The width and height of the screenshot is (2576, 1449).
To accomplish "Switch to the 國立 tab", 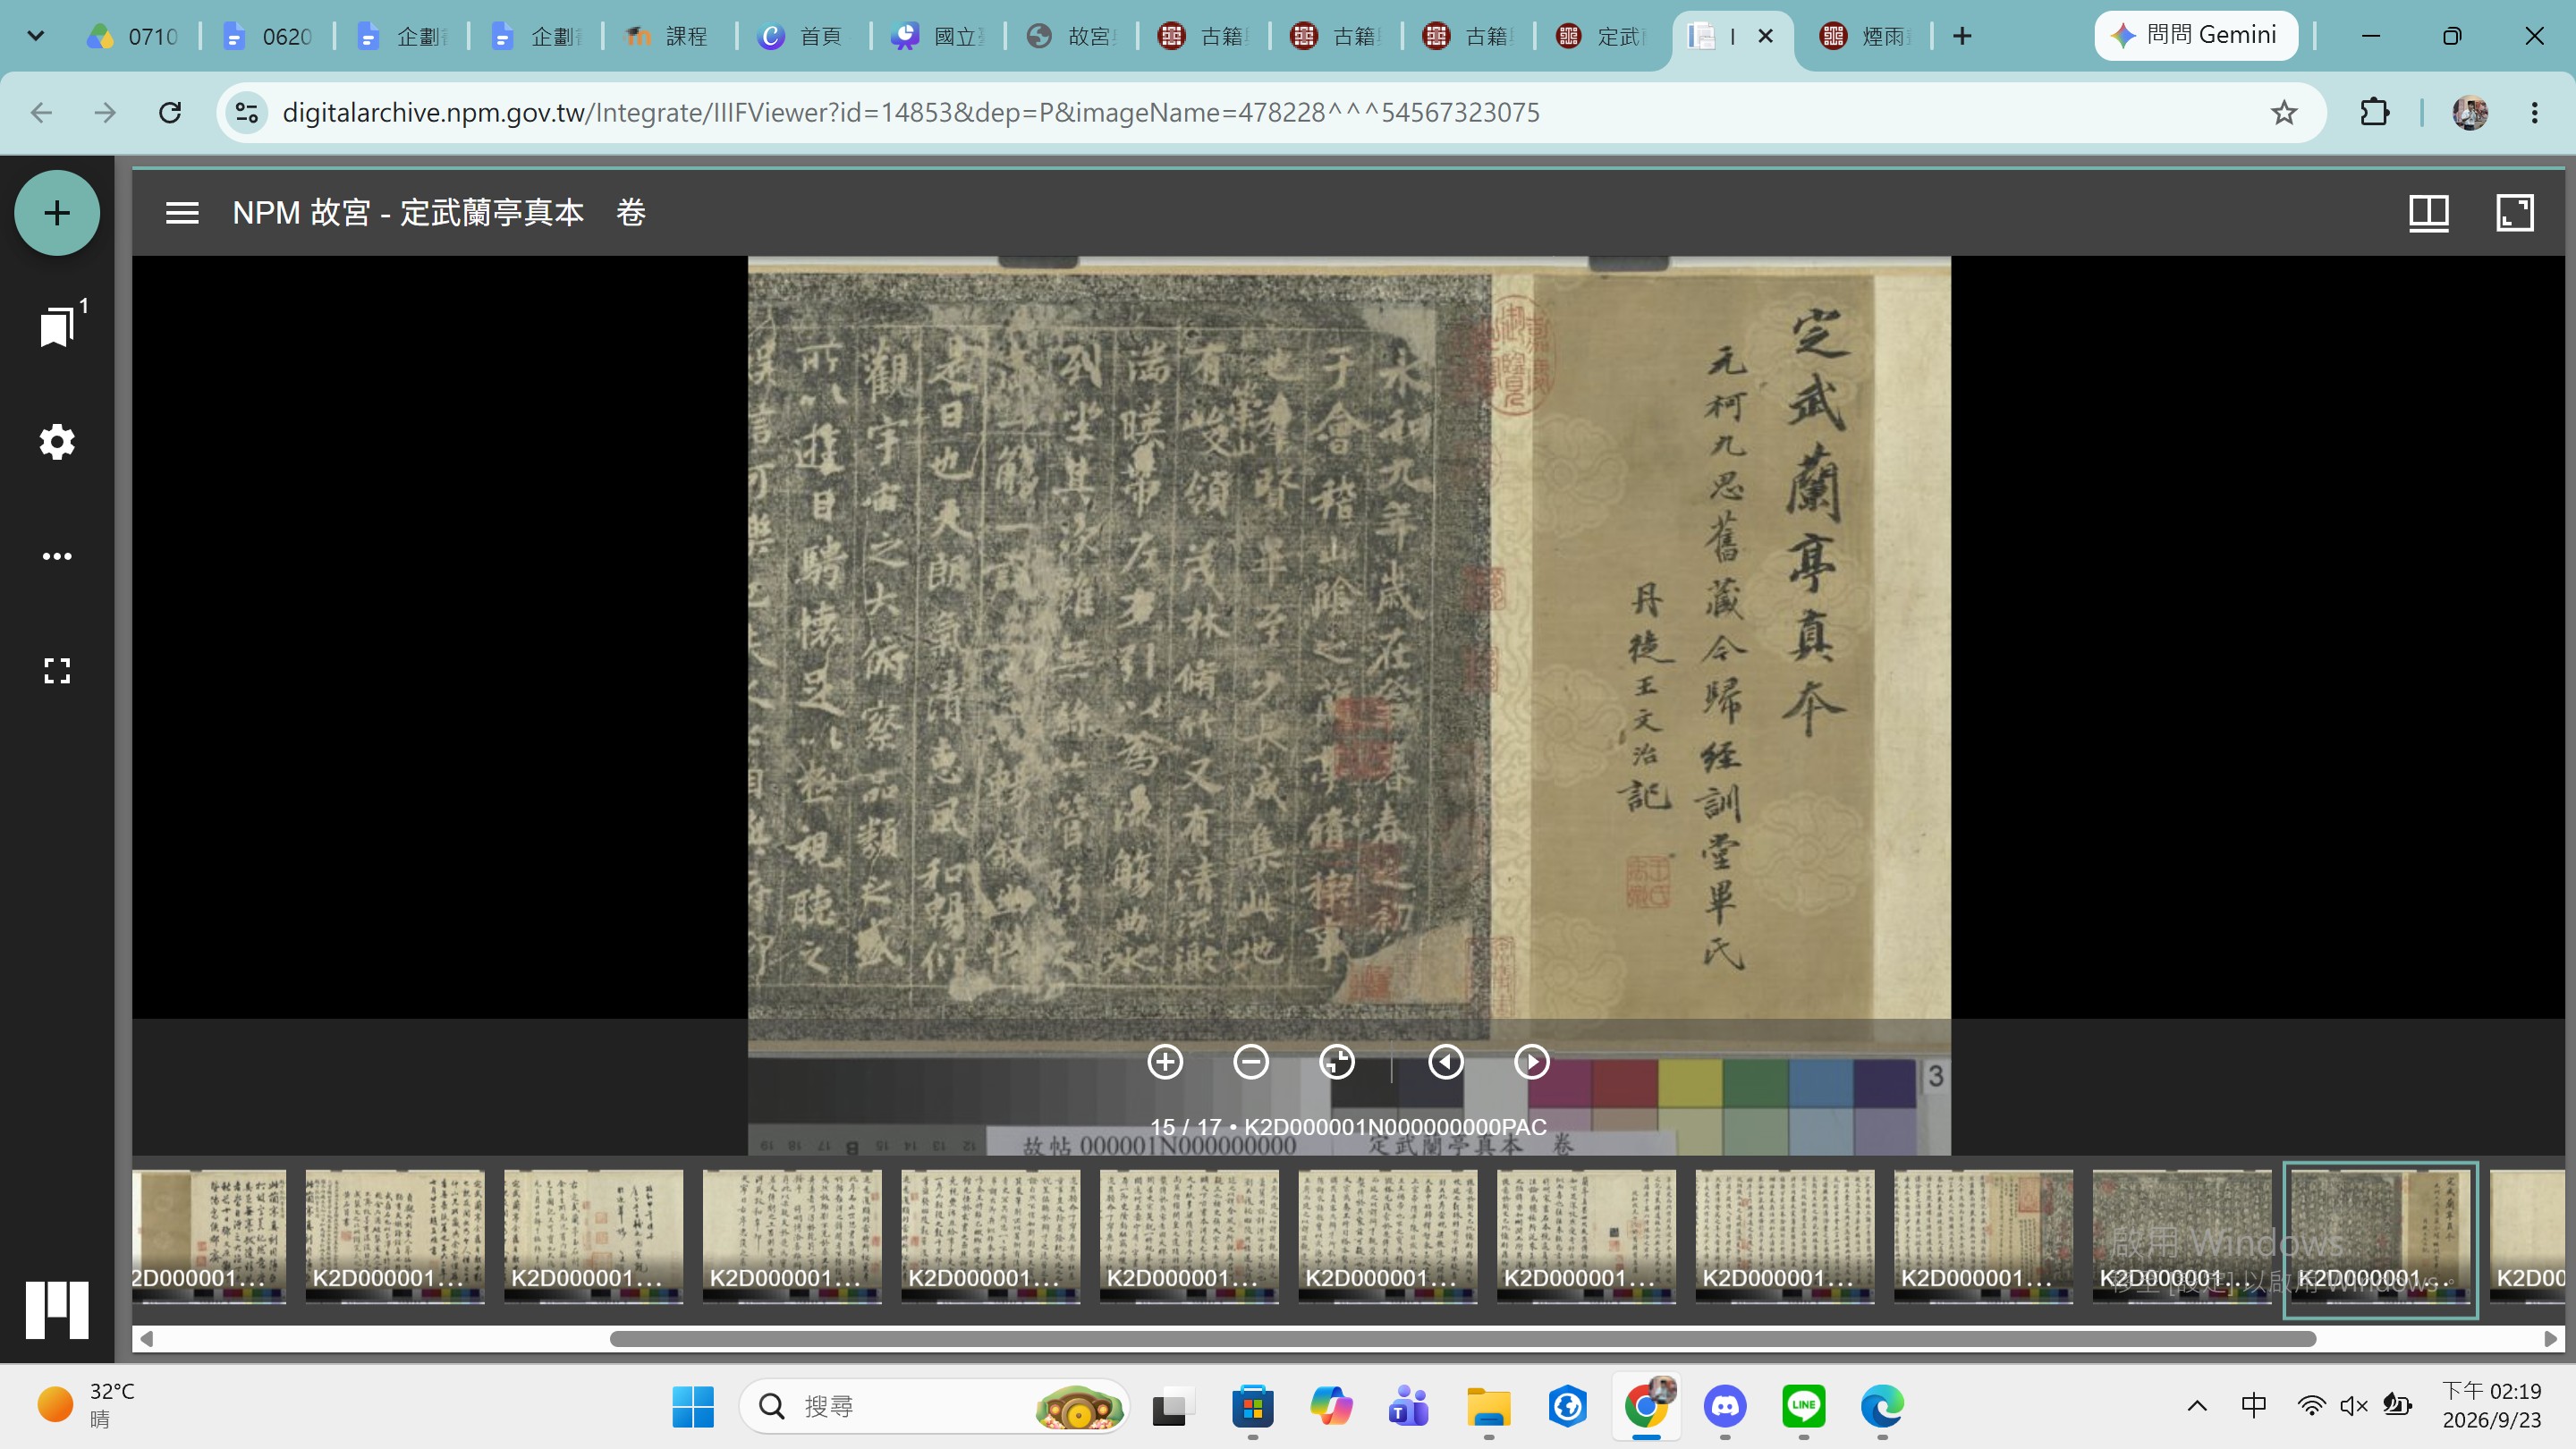I will click(938, 36).
